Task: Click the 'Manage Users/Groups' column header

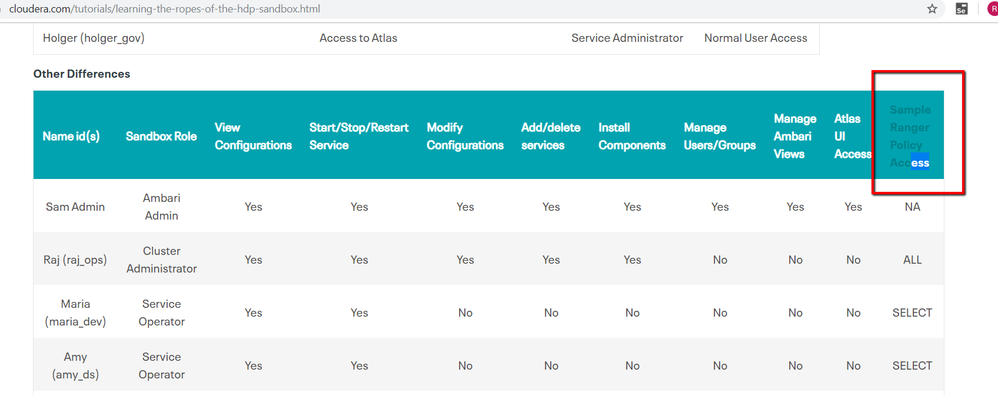Action: click(x=720, y=136)
